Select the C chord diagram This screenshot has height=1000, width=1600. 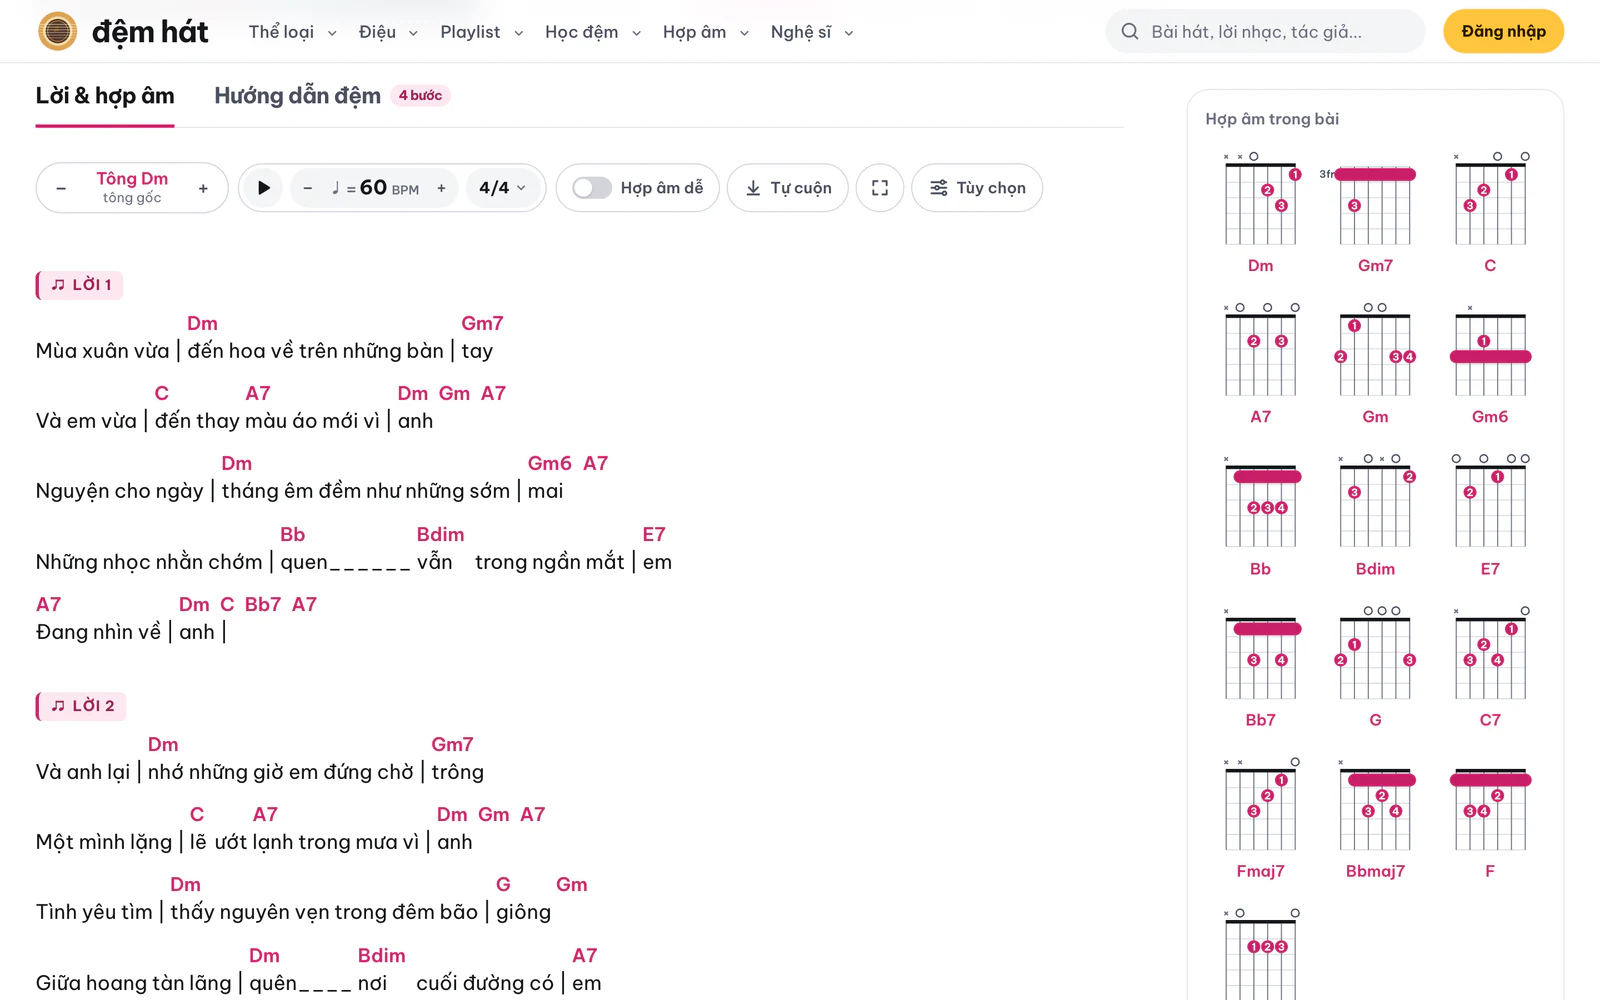click(x=1490, y=213)
